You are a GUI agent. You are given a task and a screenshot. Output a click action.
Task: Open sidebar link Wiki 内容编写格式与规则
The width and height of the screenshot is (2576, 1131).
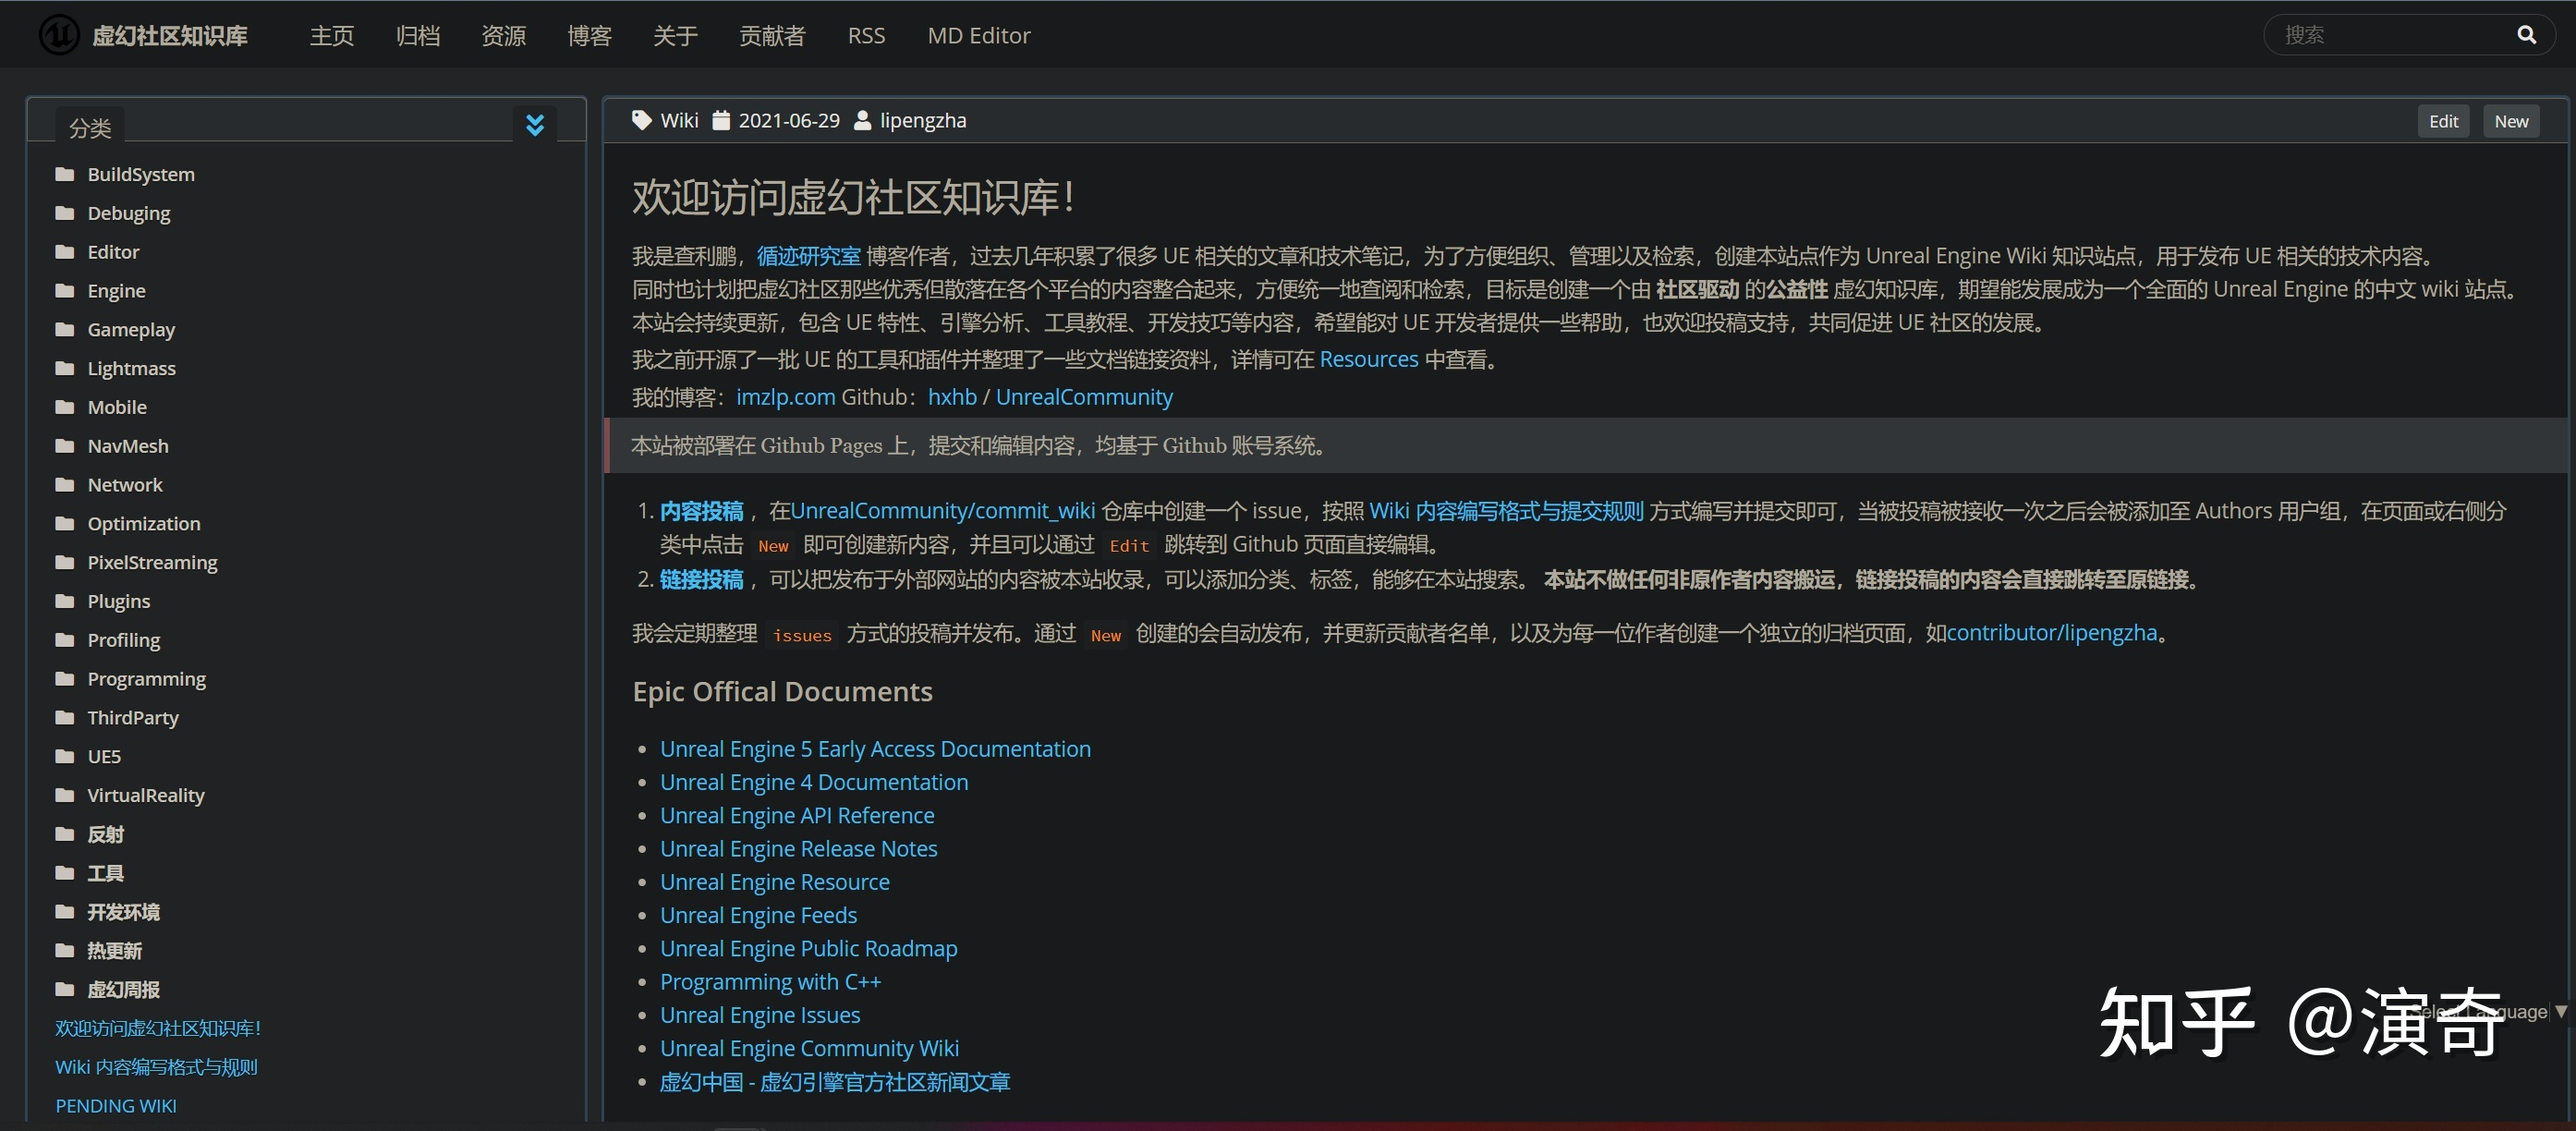tap(156, 1067)
